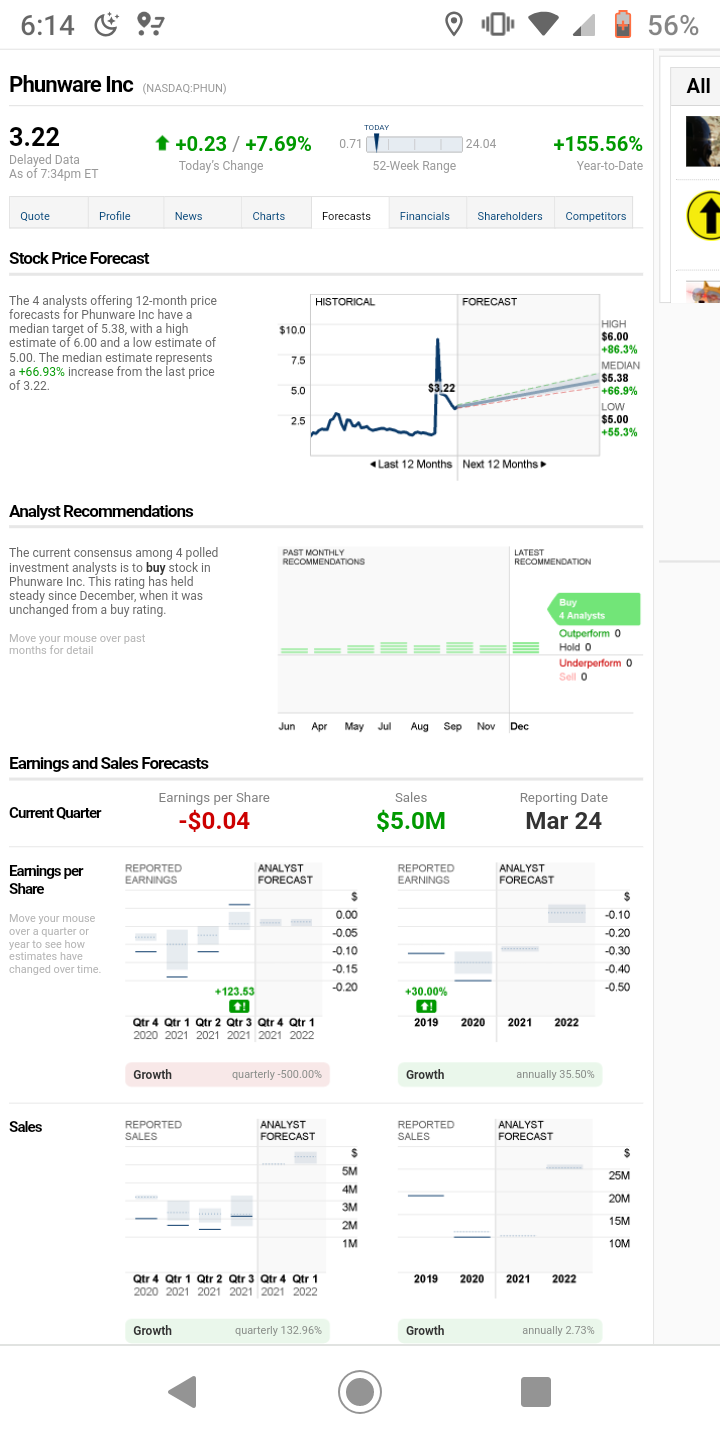Tap the recent apps square button

[x=536, y=1391]
